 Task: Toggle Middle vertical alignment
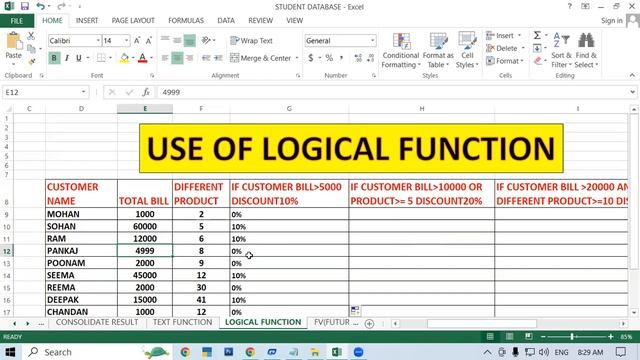[177, 40]
